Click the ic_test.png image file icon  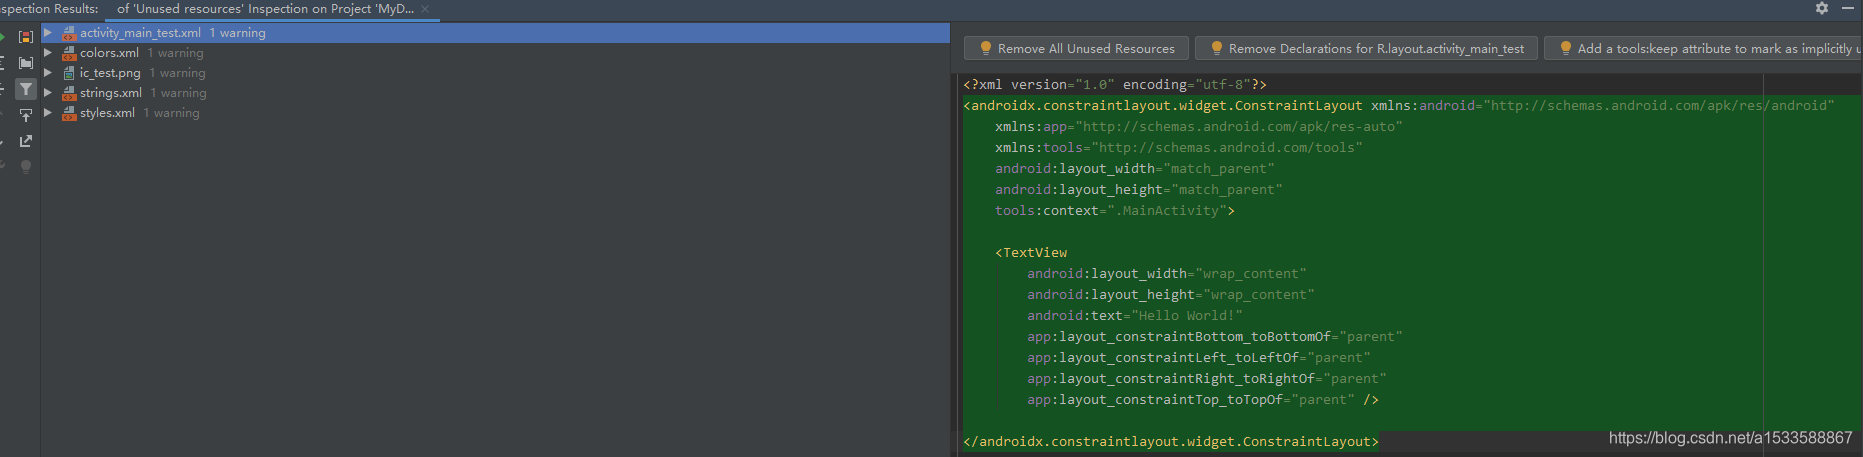pyautogui.click(x=69, y=73)
